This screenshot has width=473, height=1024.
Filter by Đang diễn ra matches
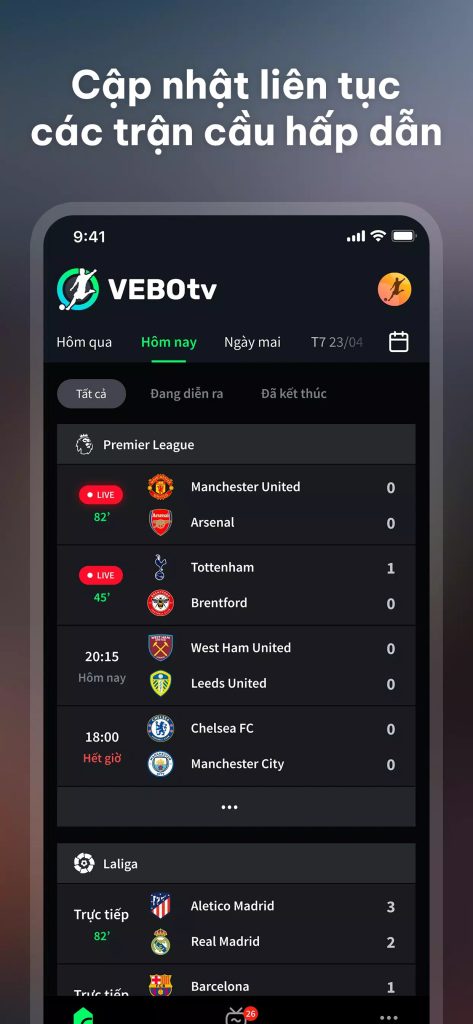pos(187,394)
